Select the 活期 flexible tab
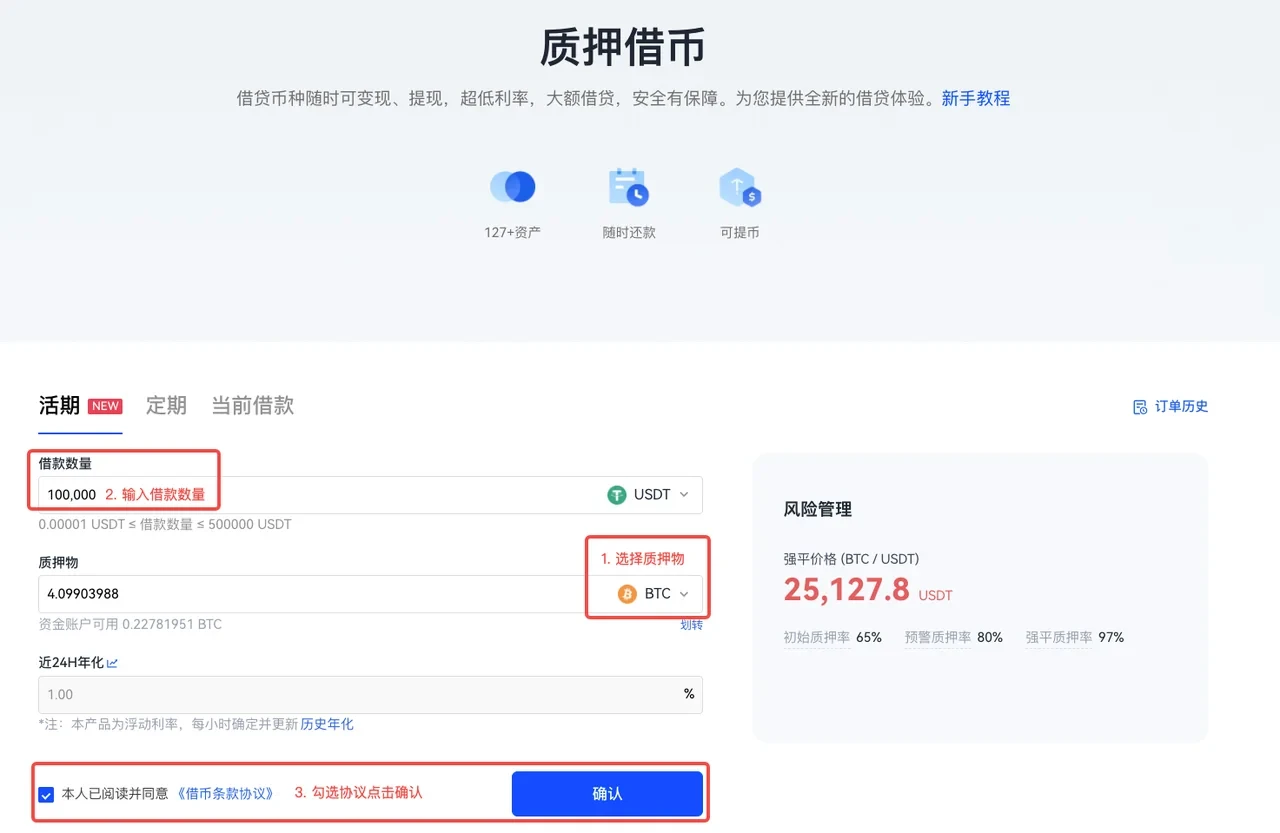Screen dimensions: 1280x833 pyautogui.click(x=59, y=405)
